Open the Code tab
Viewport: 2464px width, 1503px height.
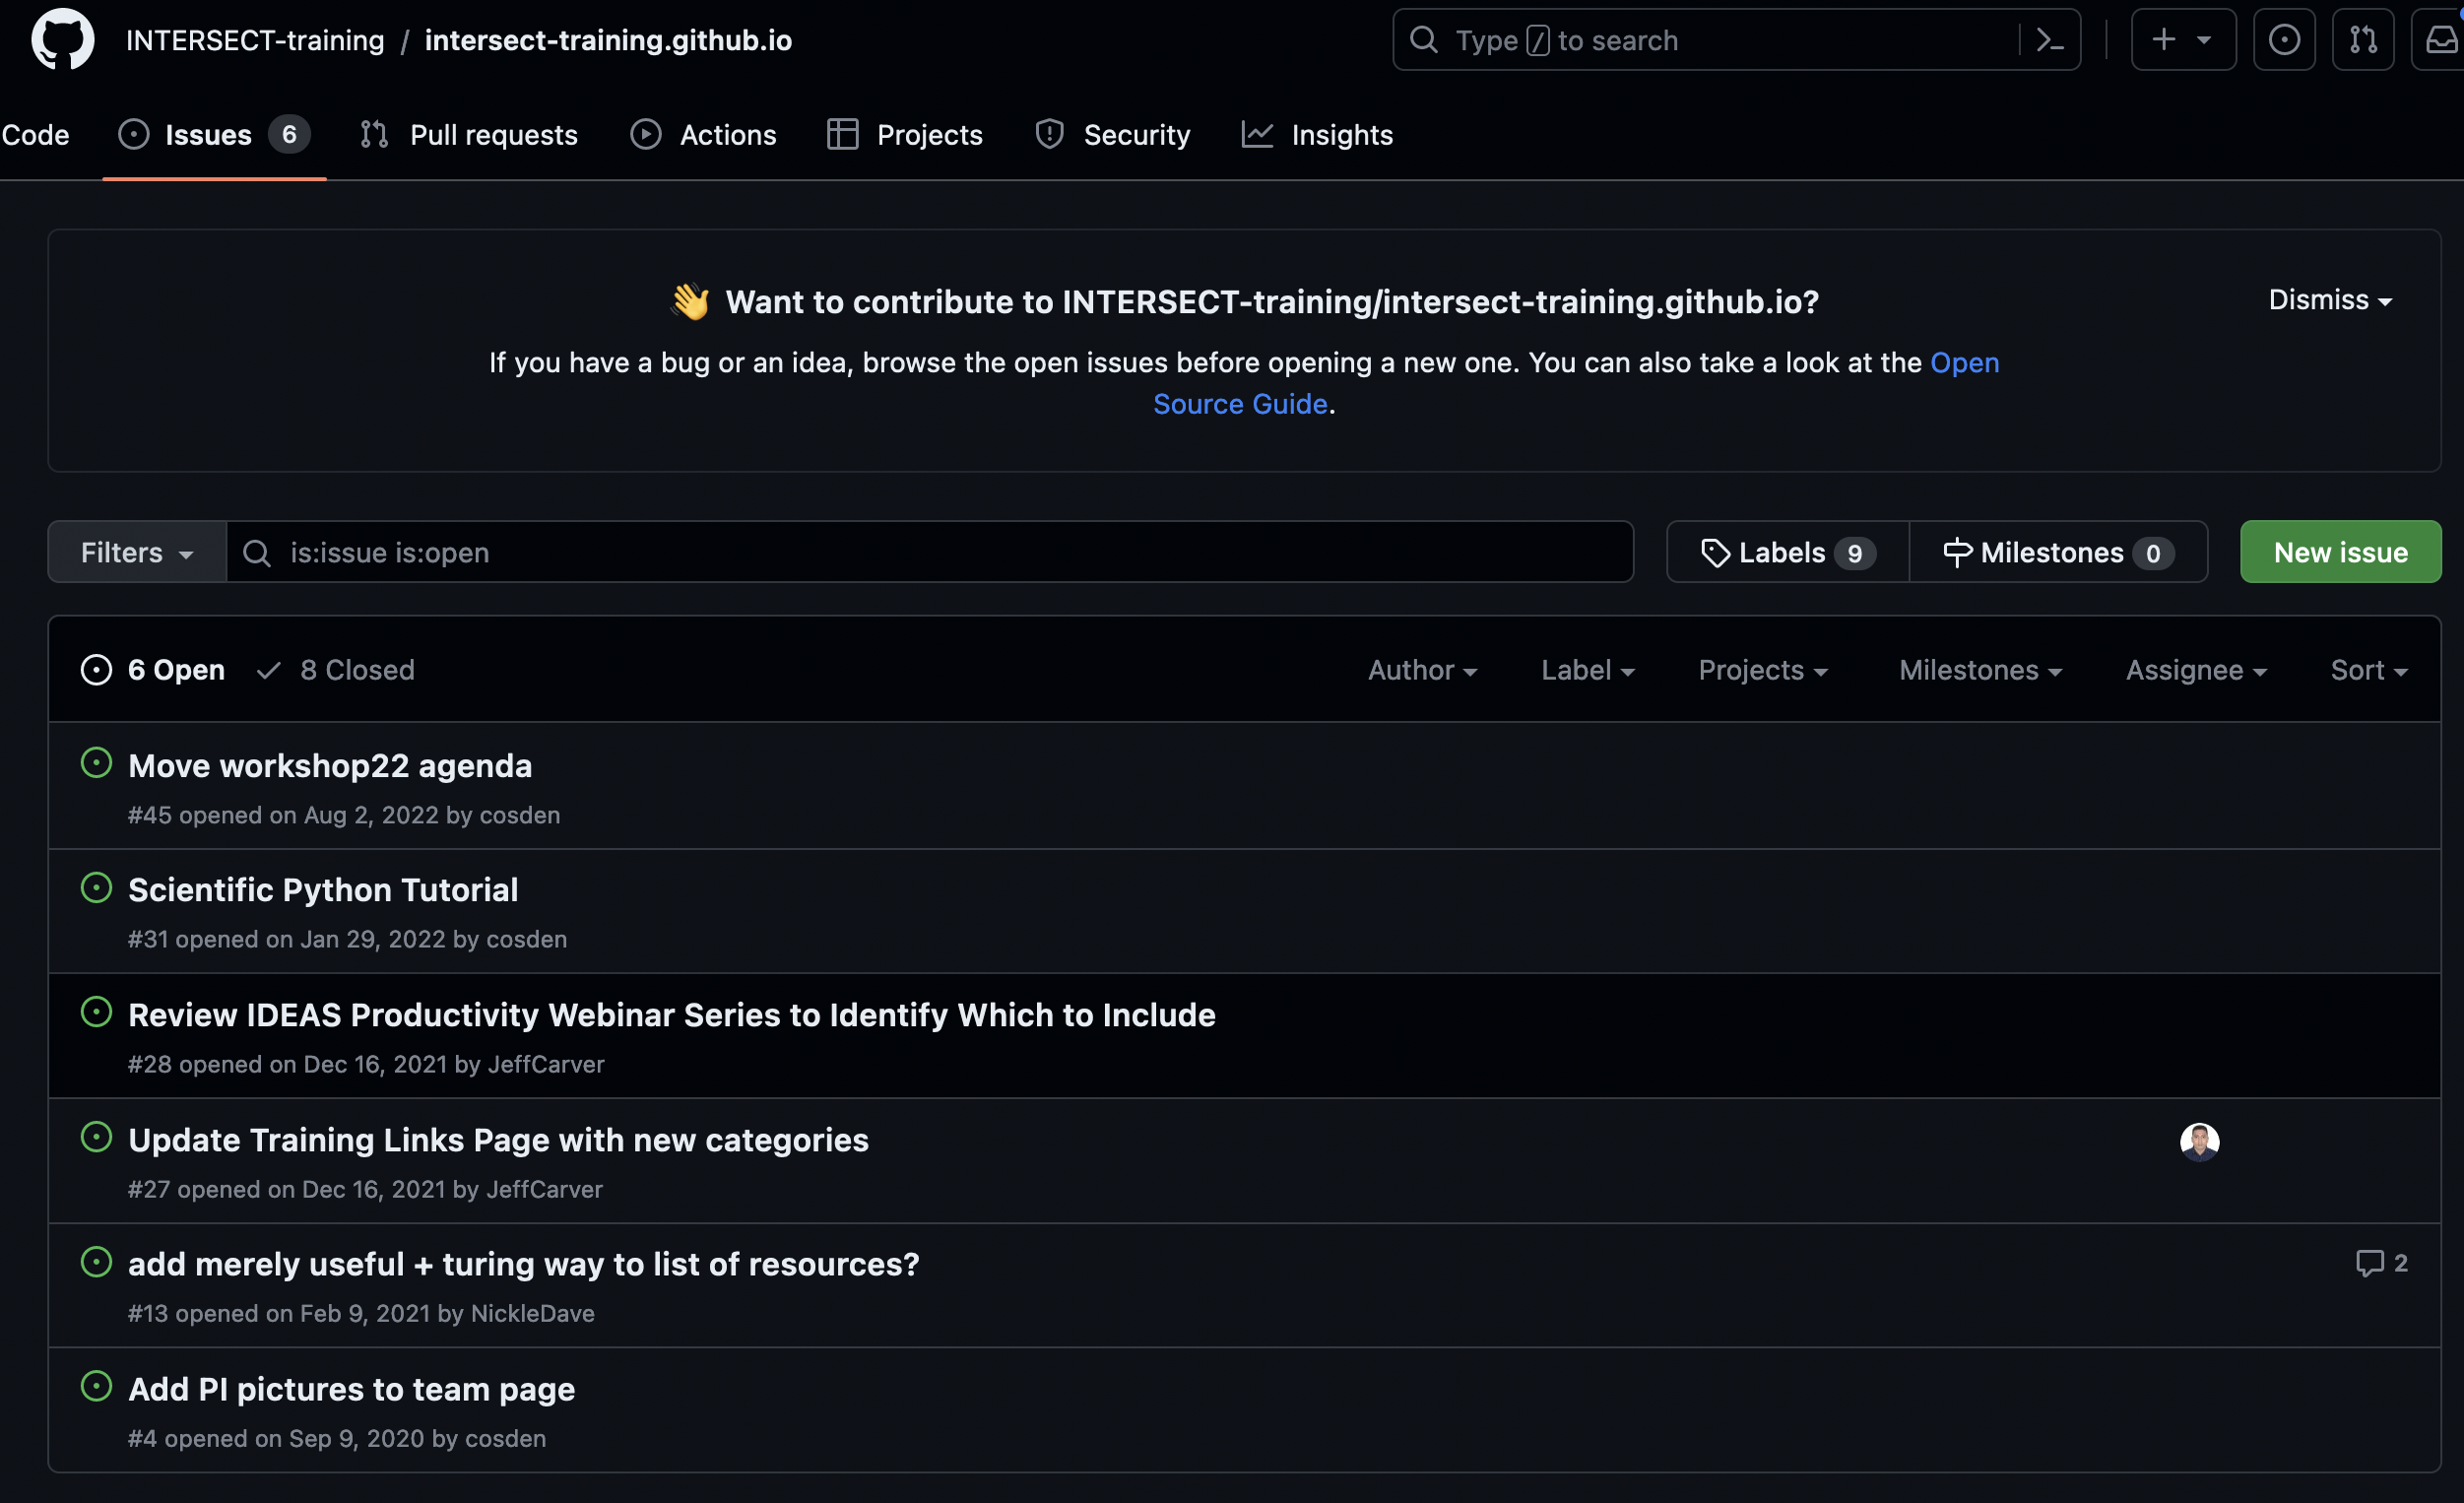[35, 134]
